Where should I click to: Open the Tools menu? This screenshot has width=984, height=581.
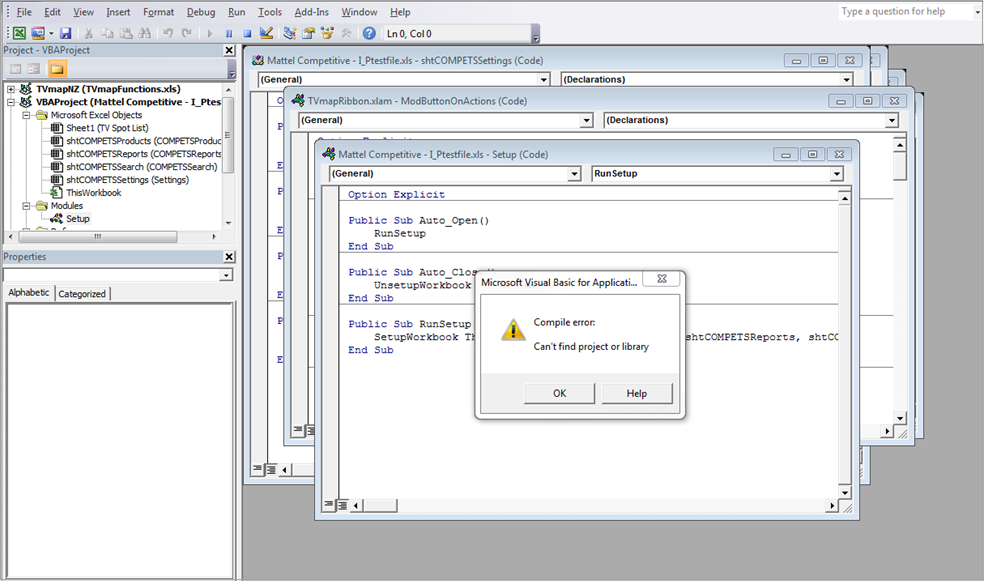[x=270, y=12]
